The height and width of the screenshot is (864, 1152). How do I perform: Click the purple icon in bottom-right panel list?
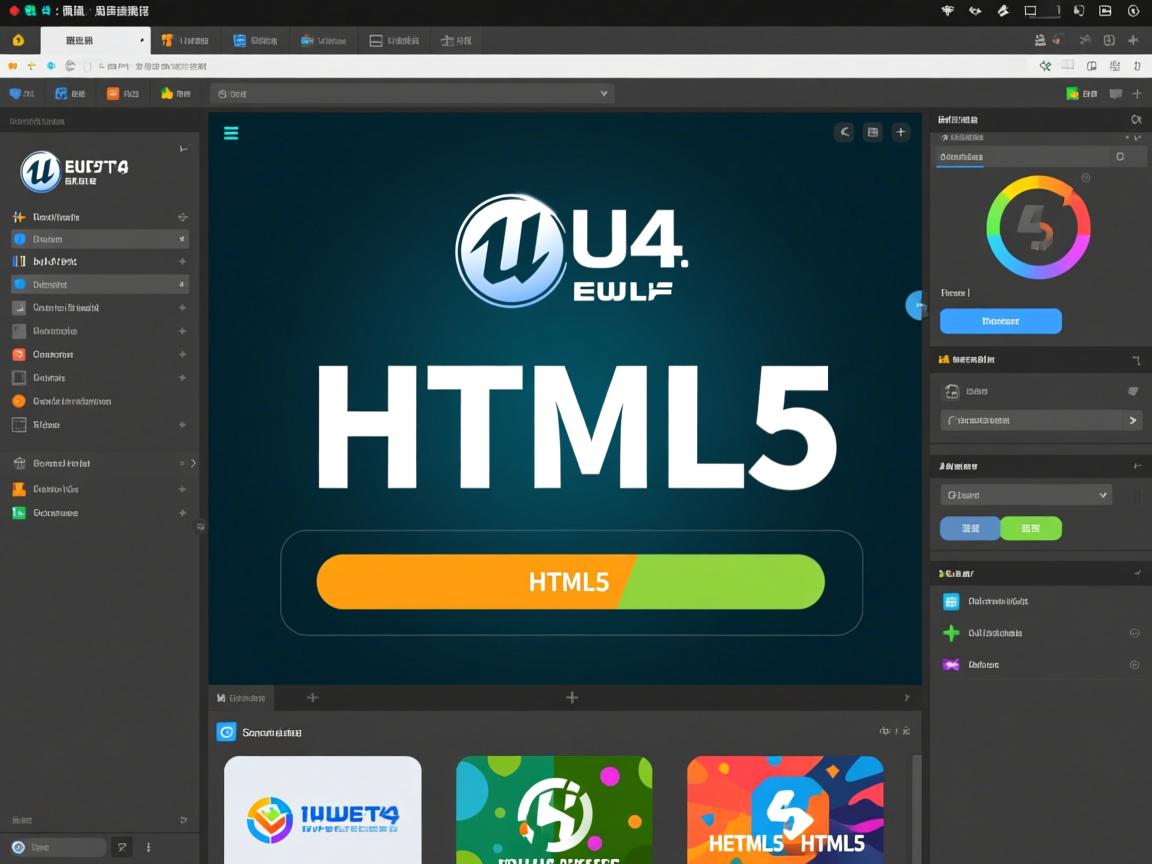coord(951,664)
